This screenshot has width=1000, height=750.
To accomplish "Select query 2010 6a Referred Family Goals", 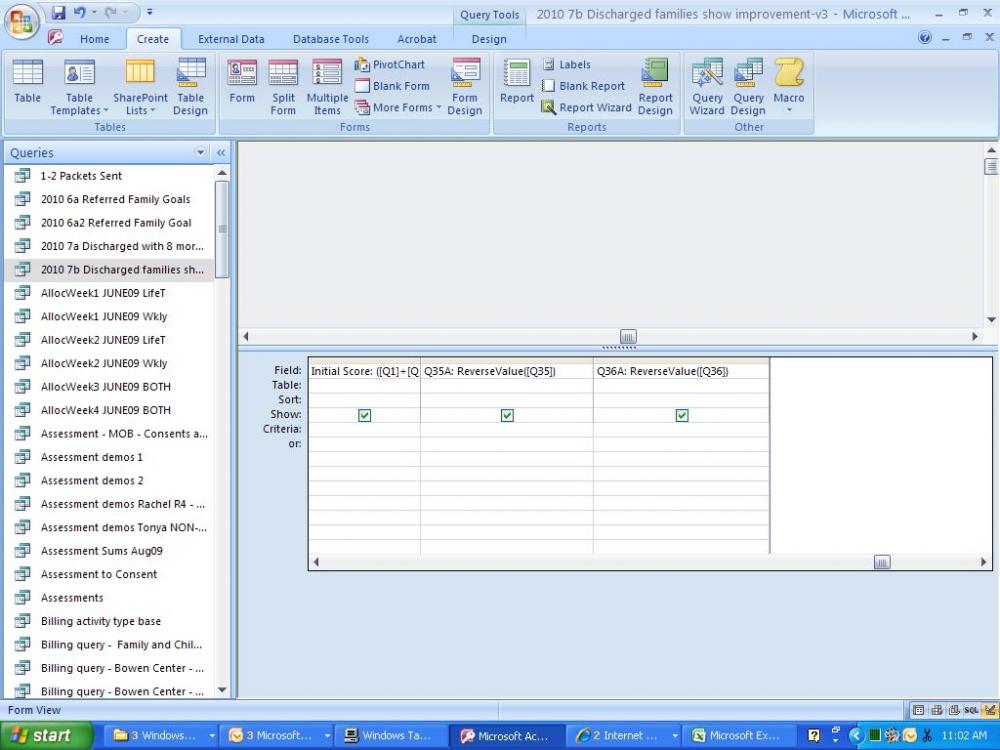I will [109, 199].
